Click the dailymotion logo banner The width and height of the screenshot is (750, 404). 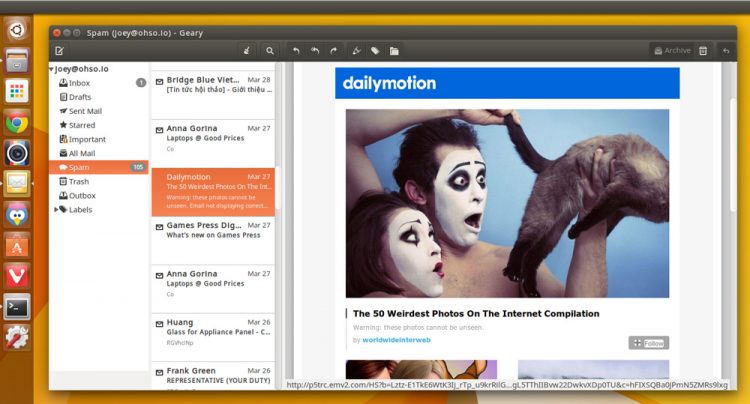click(507, 83)
